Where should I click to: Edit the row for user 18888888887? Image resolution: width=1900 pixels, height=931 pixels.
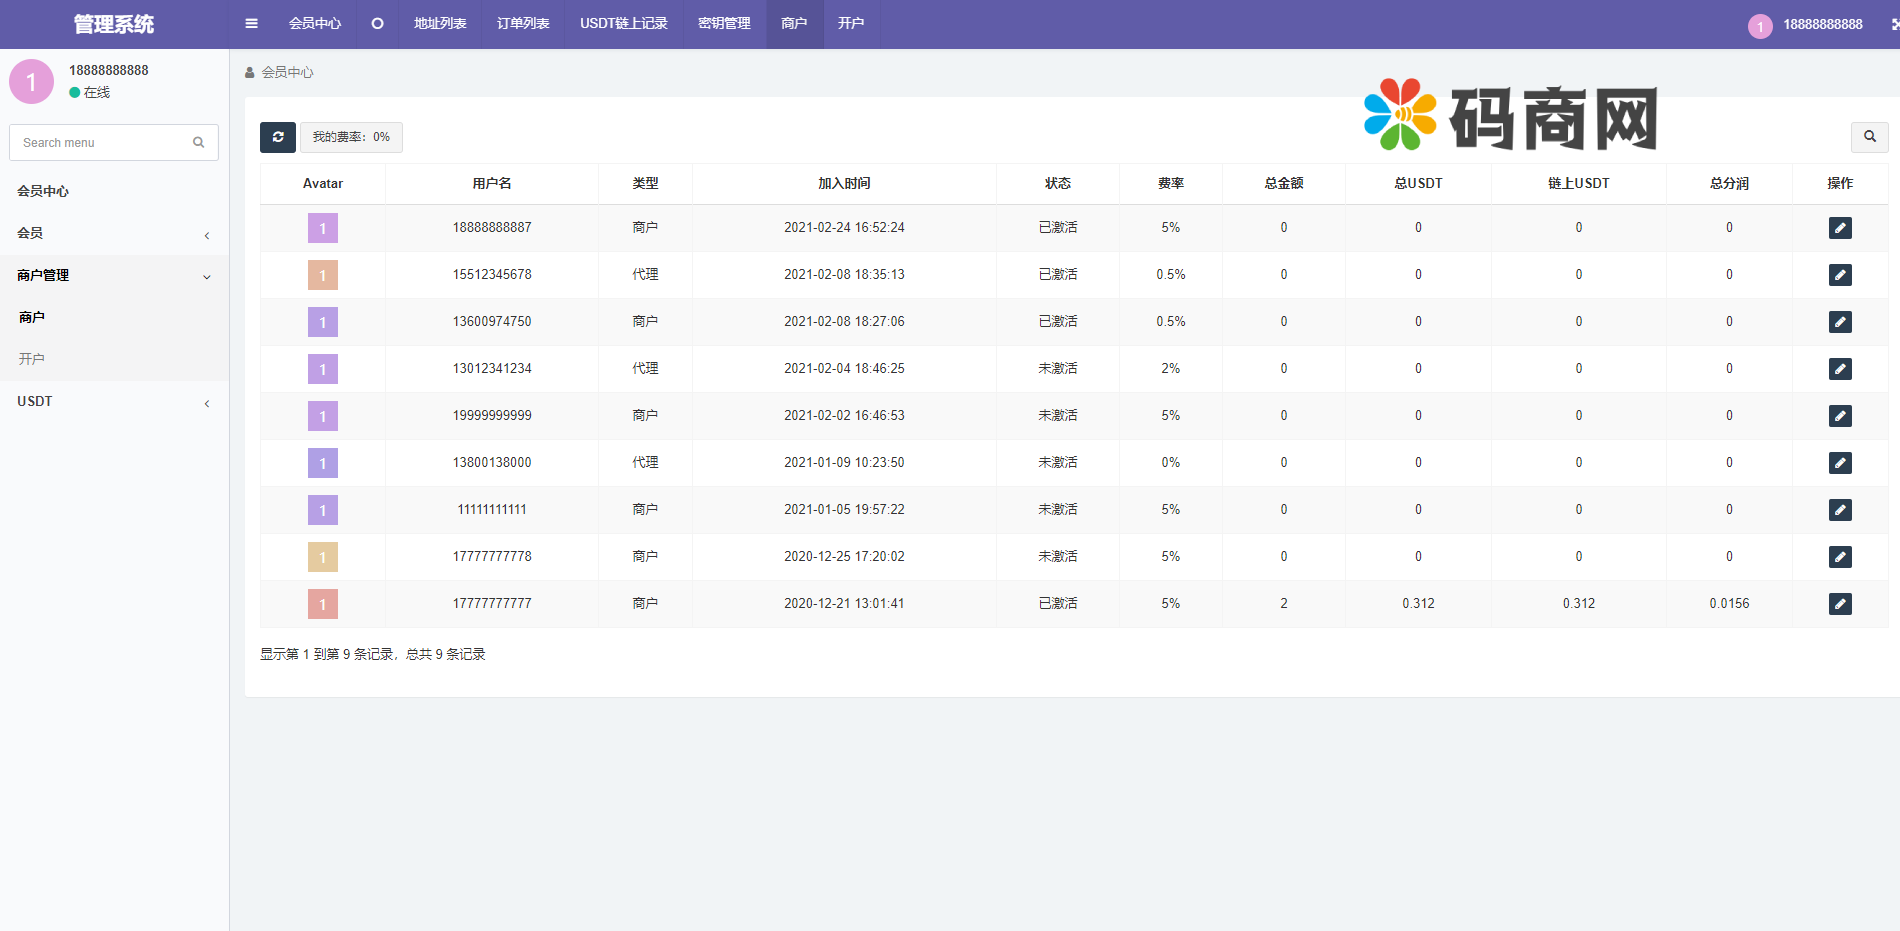pyautogui.click(x=1840, y=228)
